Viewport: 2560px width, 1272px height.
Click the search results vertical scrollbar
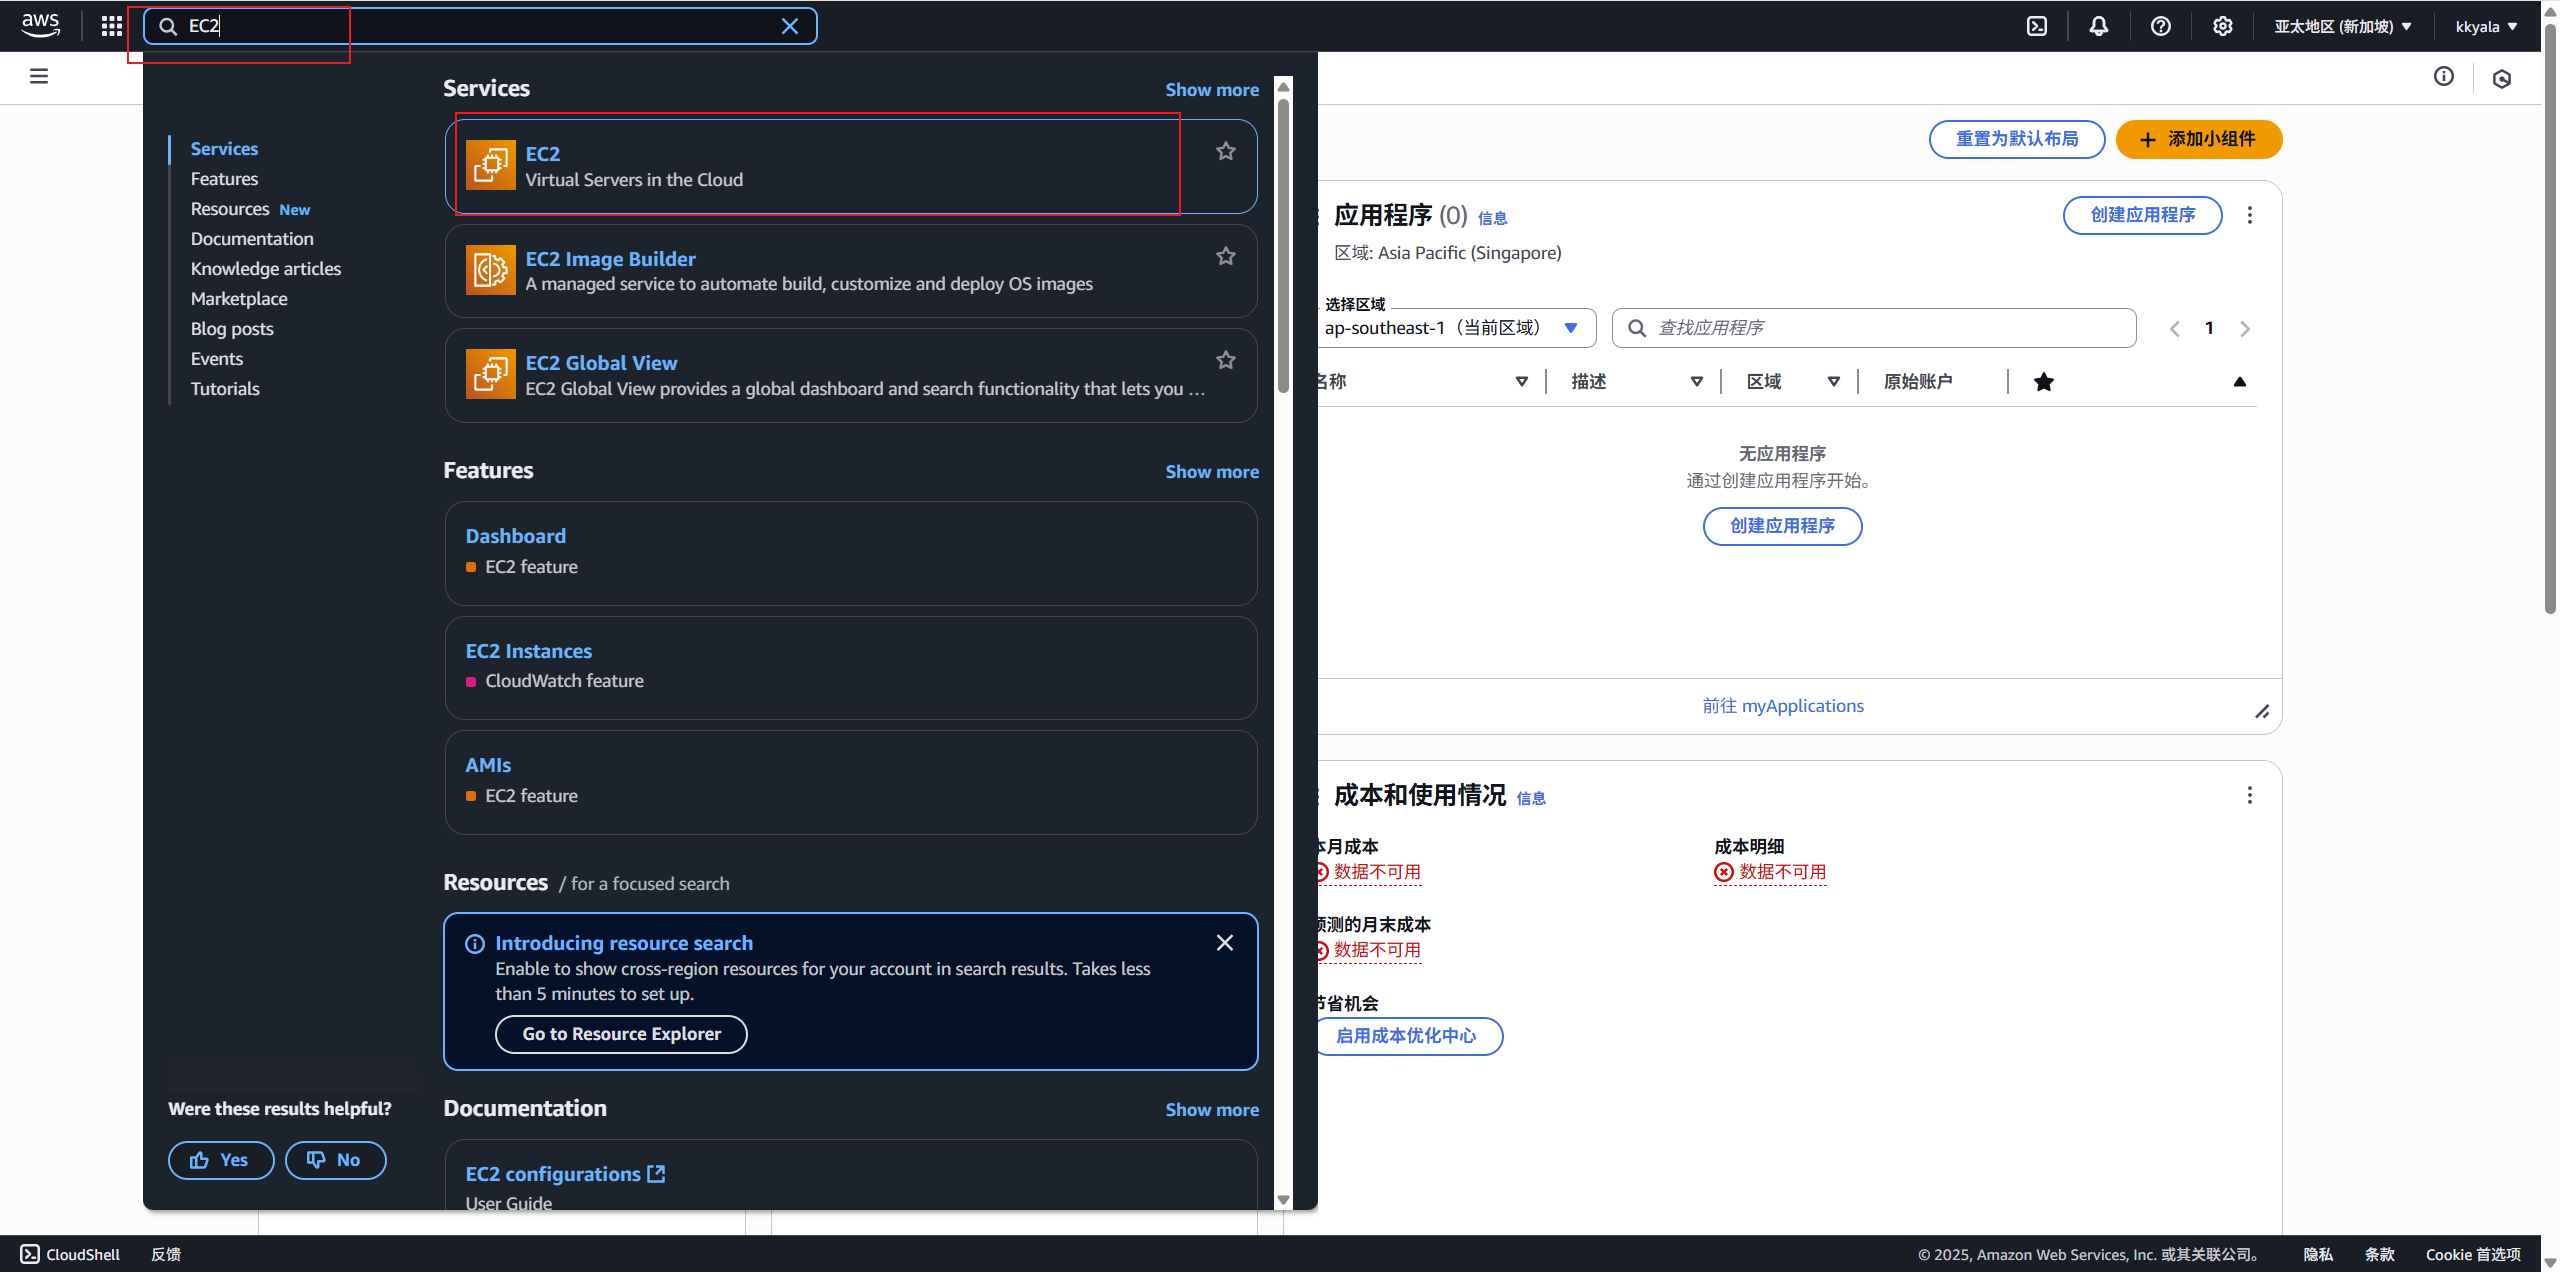coord(1283,245)
